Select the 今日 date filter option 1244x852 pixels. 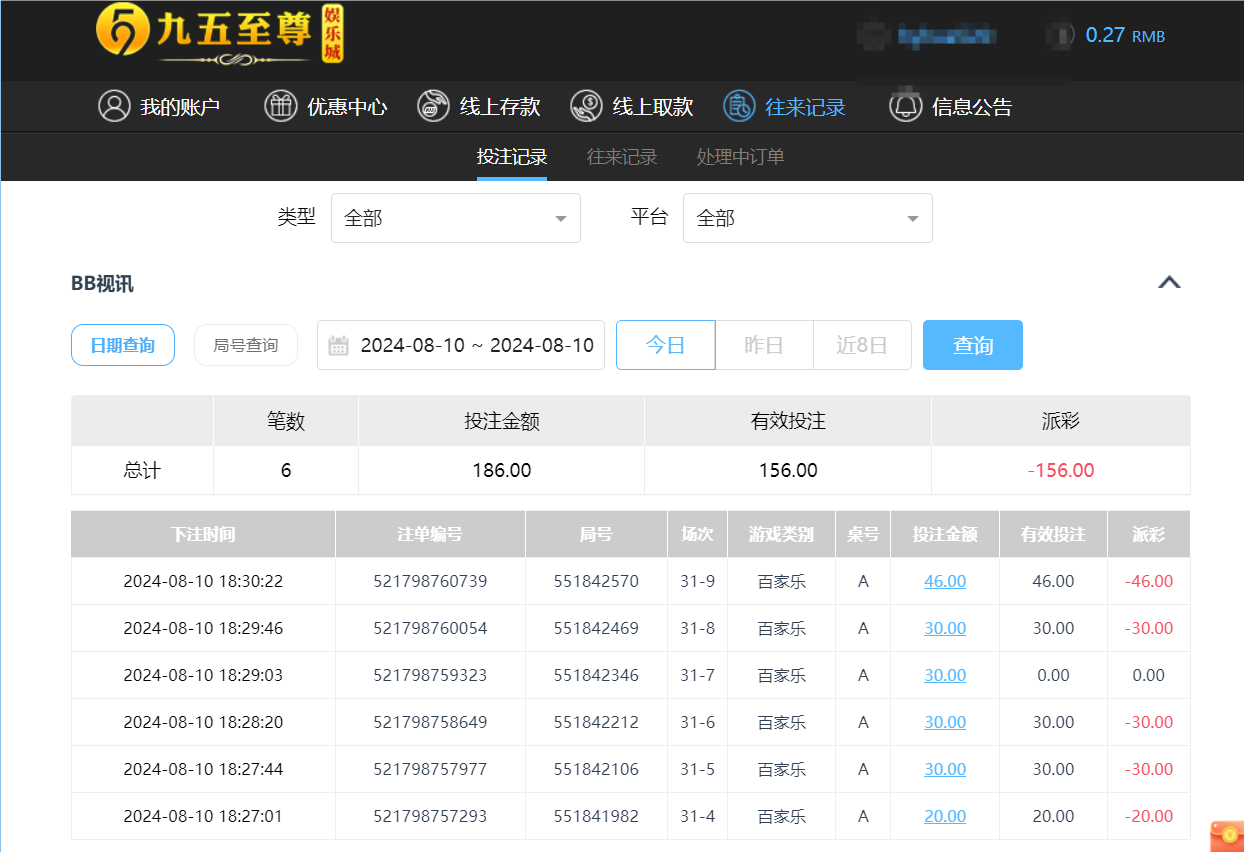(x=665, y=344)
